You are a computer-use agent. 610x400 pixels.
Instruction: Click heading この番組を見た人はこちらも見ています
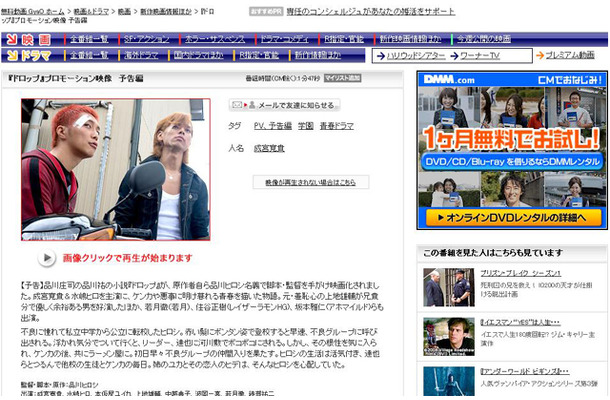(x=493, y=253)
